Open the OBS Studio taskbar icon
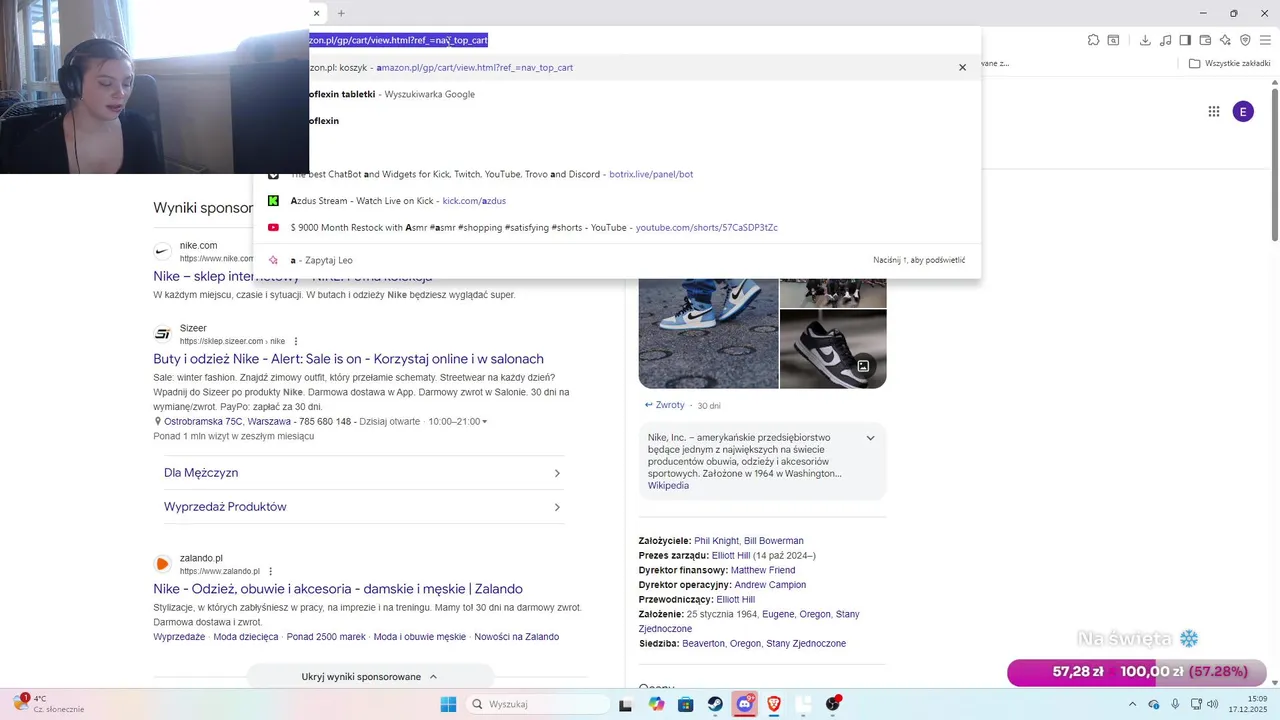This screenshot has width=1280, height=720. (833, 704)
